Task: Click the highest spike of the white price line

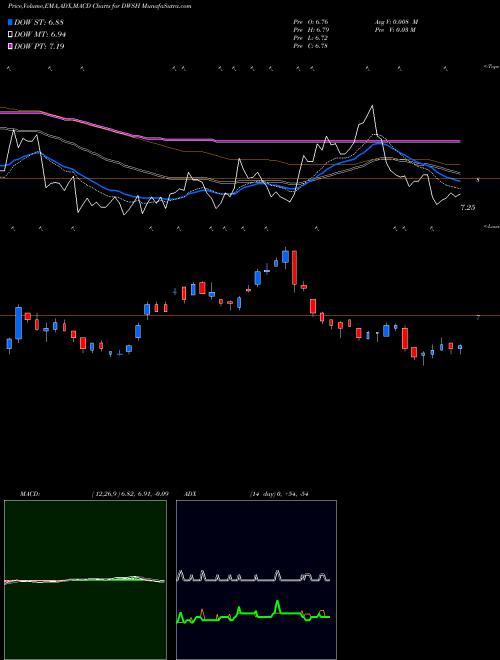Action: pos(372,106)
